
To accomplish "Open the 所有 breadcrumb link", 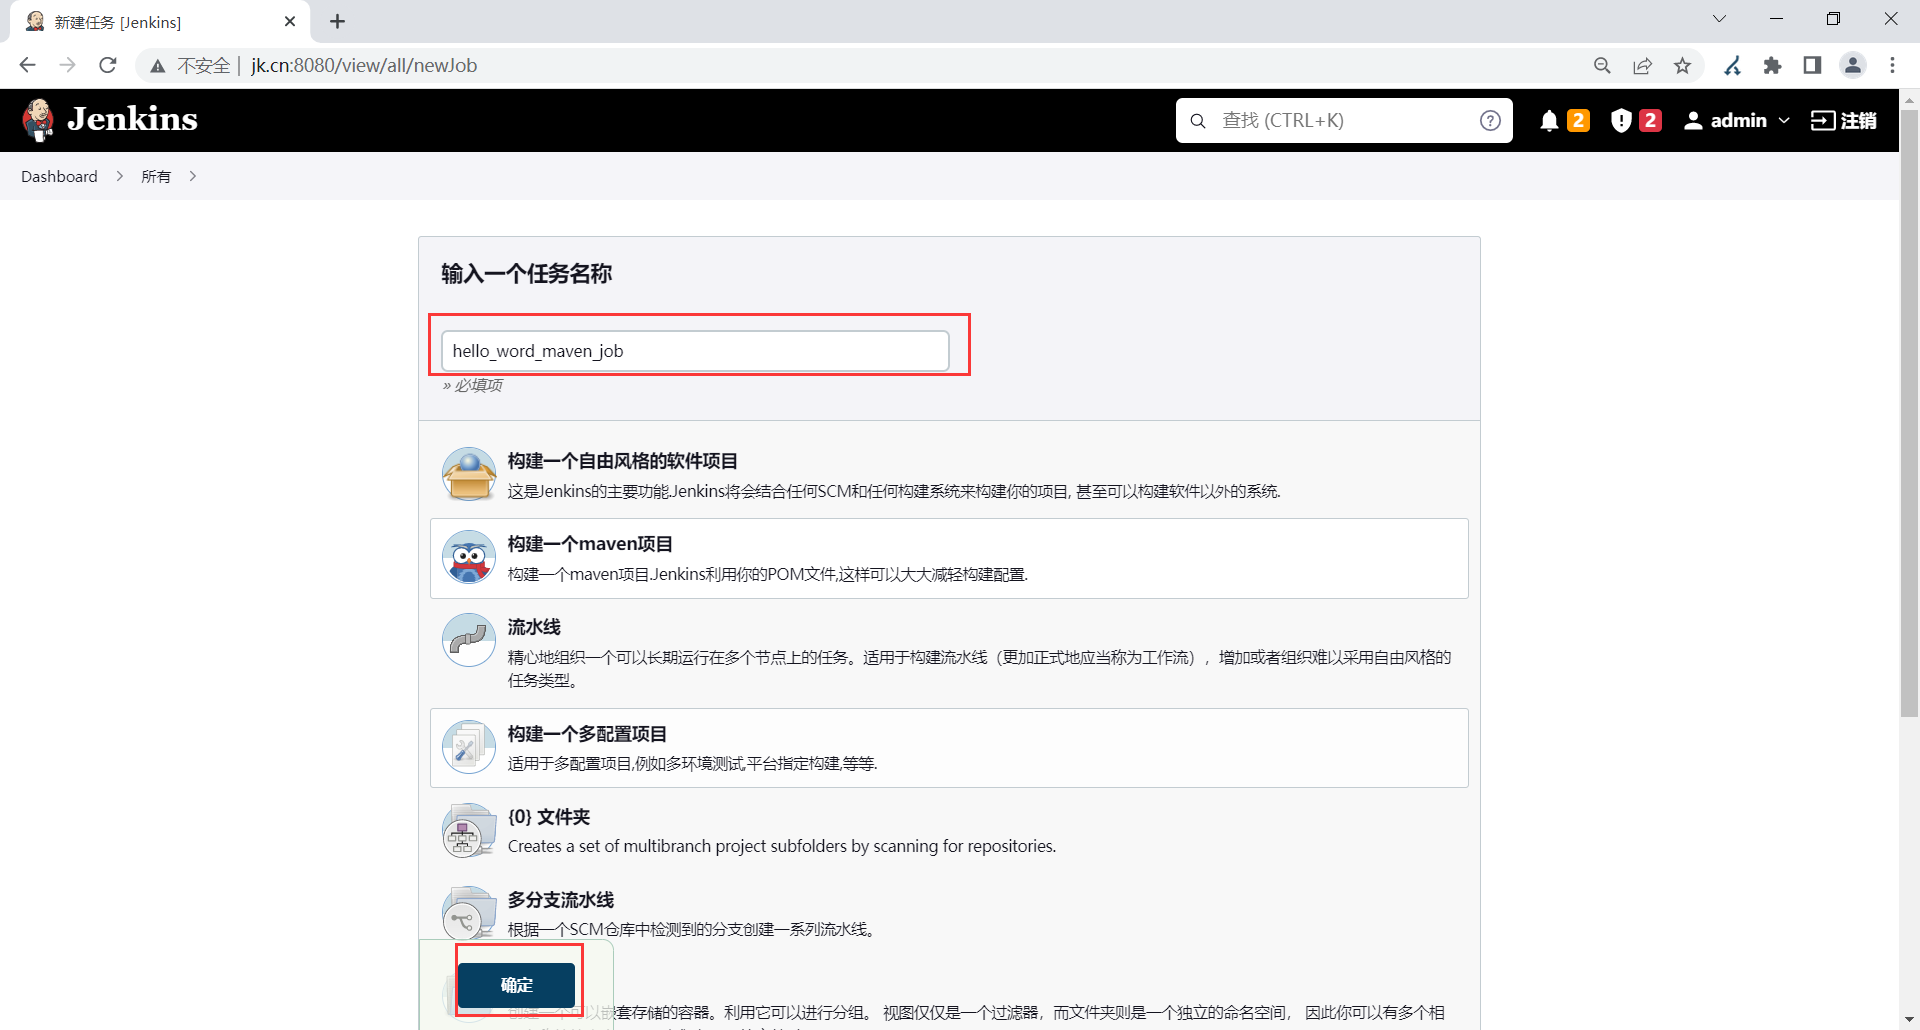I will (156, 176).
